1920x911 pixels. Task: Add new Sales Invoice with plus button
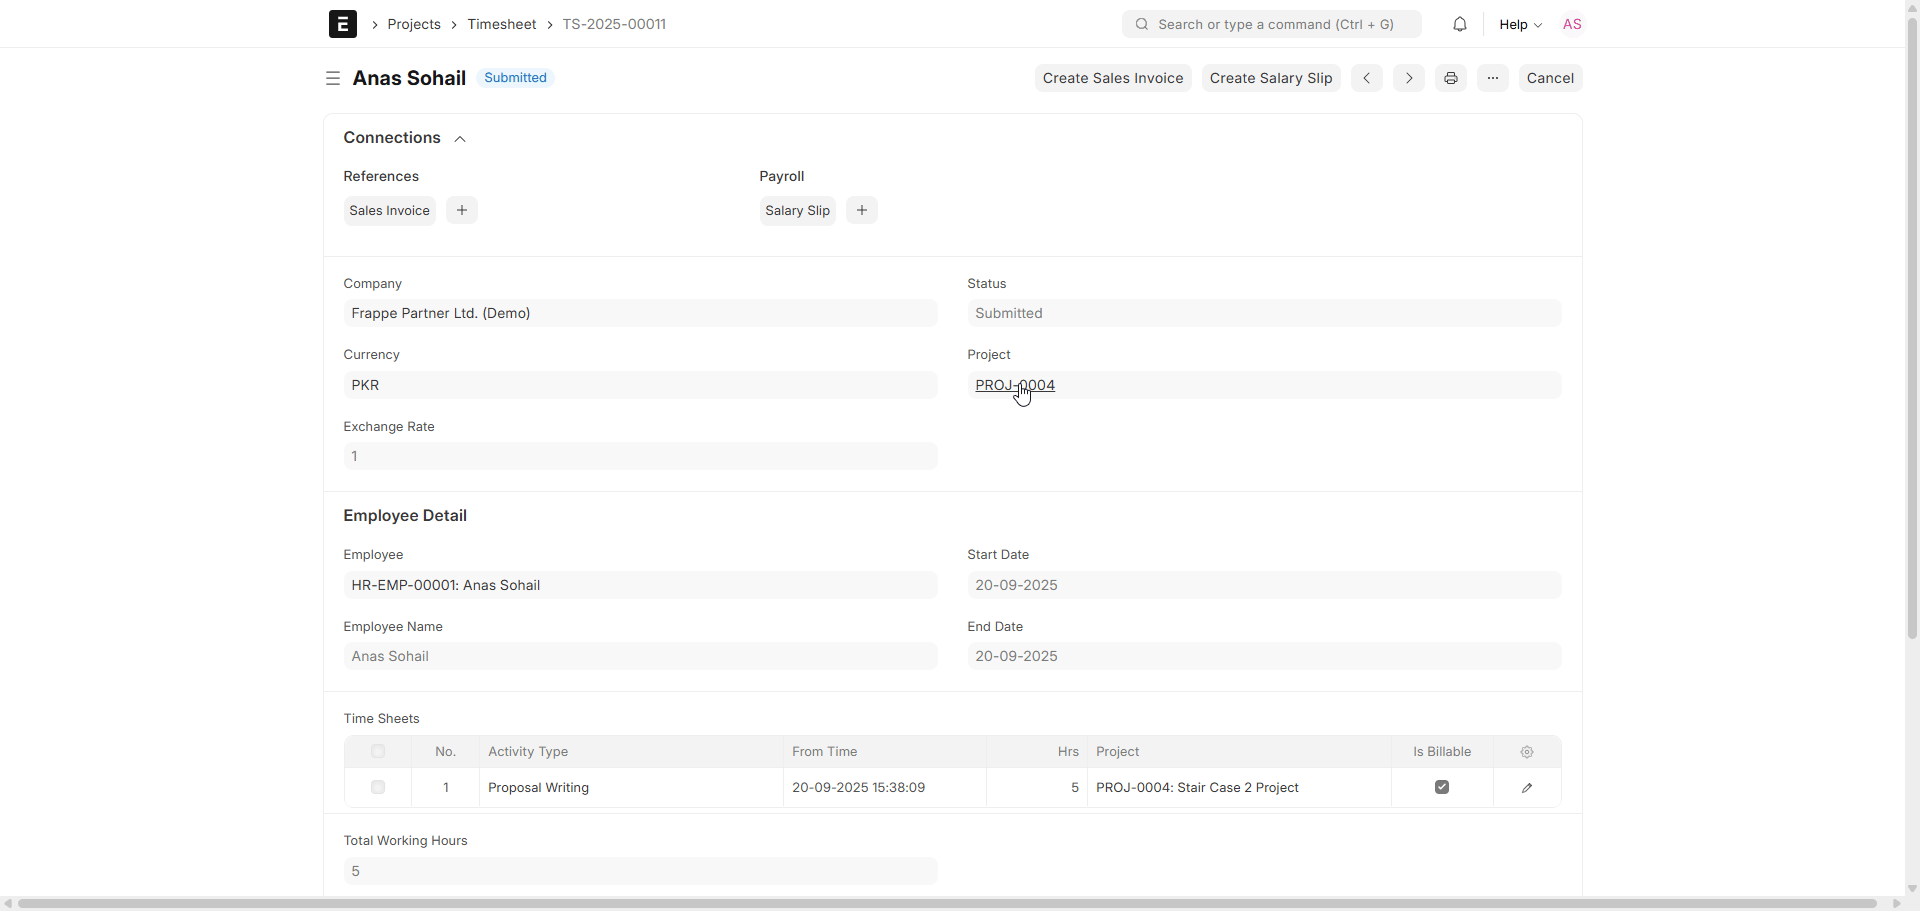(x=461, y=210)
